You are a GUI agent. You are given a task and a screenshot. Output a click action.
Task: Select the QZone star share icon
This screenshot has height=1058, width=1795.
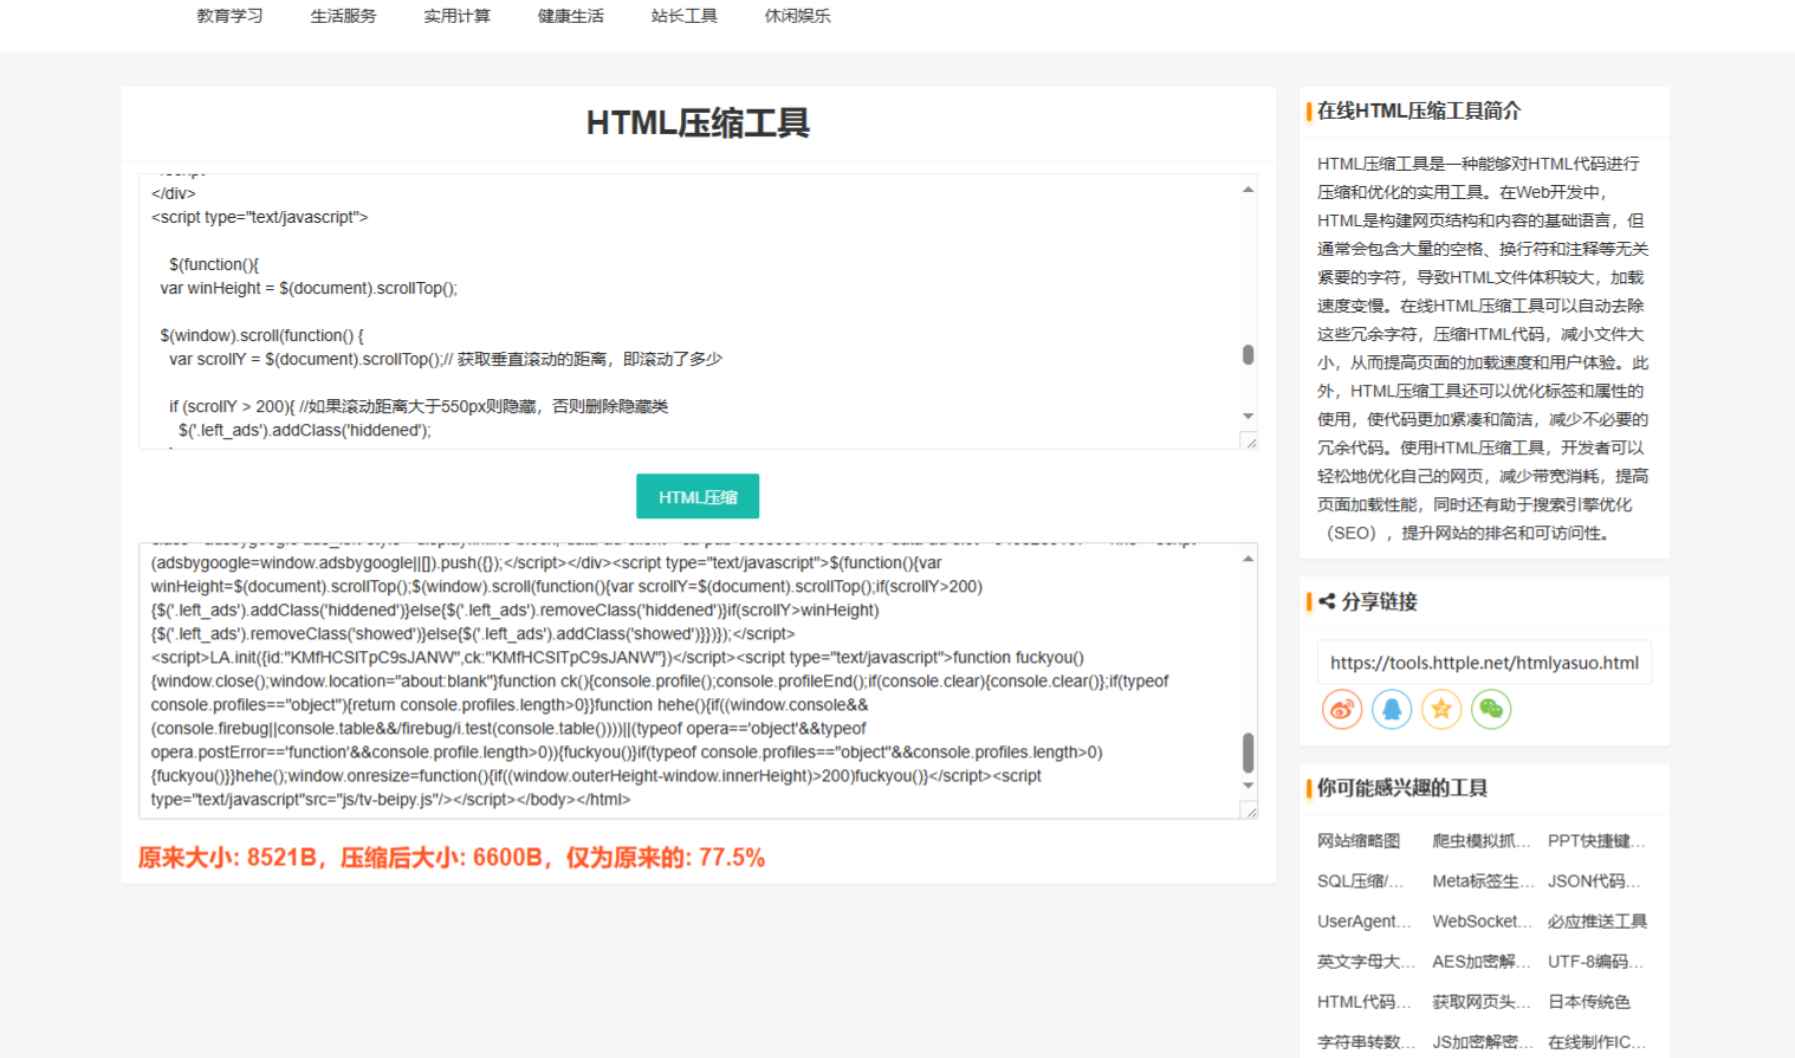coord(1441,710)
